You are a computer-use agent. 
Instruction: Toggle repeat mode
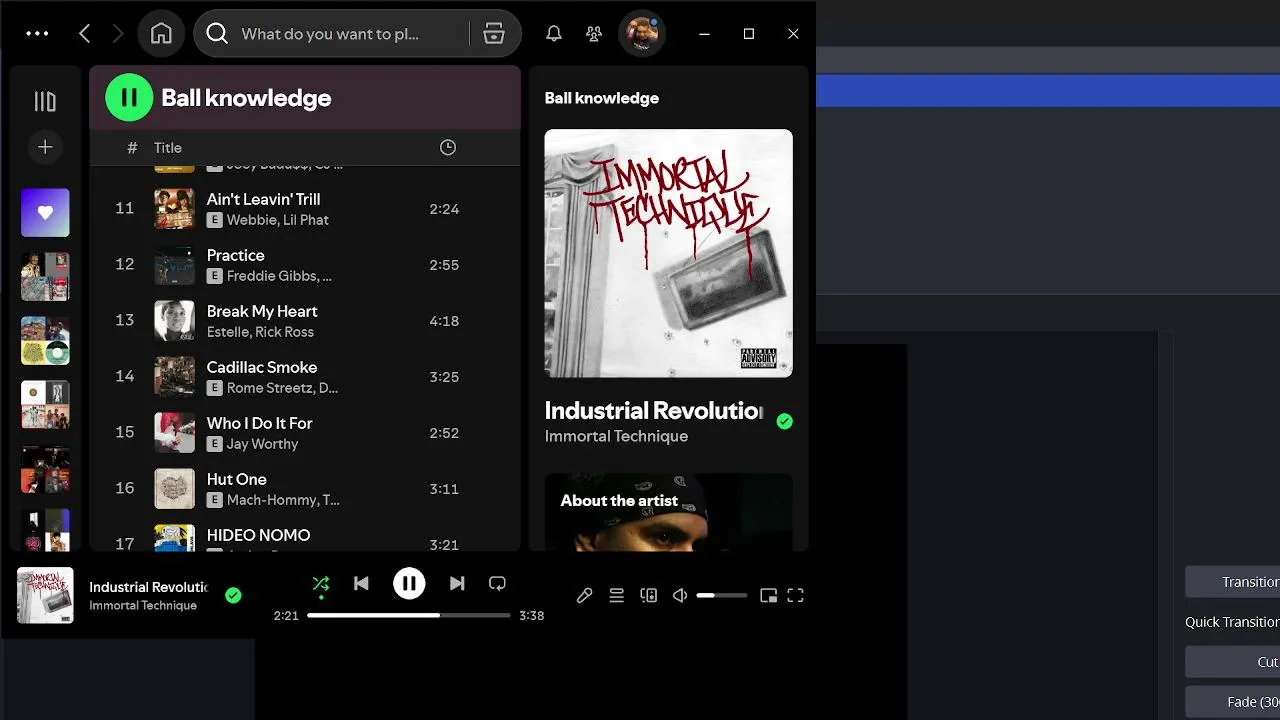[x=497, y=584]
